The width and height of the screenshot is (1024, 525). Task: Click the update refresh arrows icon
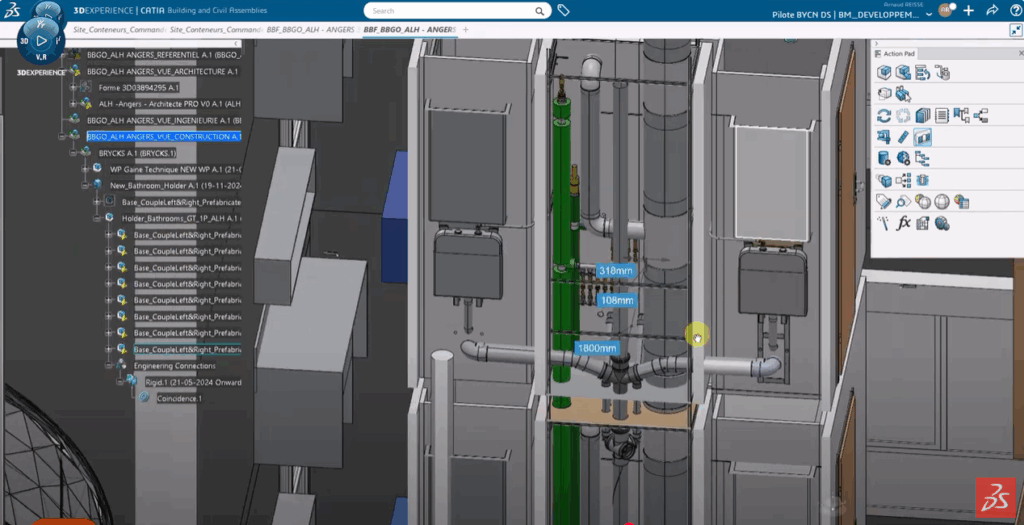(884, 115)
